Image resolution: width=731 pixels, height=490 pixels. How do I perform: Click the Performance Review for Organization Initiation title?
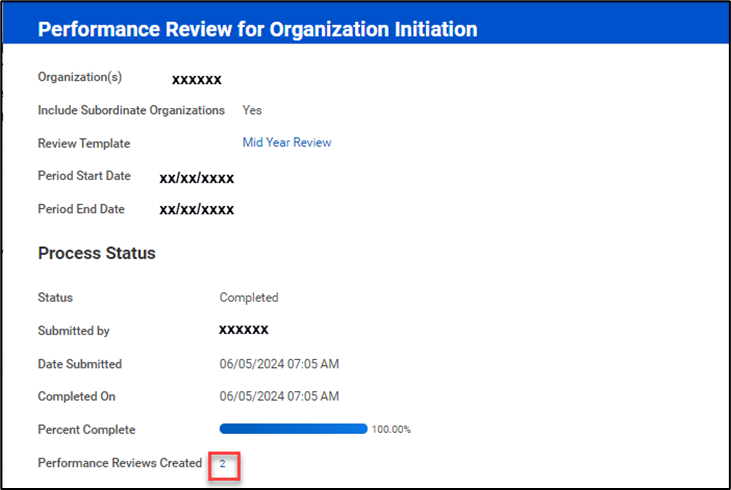click(x=257, y=29)
